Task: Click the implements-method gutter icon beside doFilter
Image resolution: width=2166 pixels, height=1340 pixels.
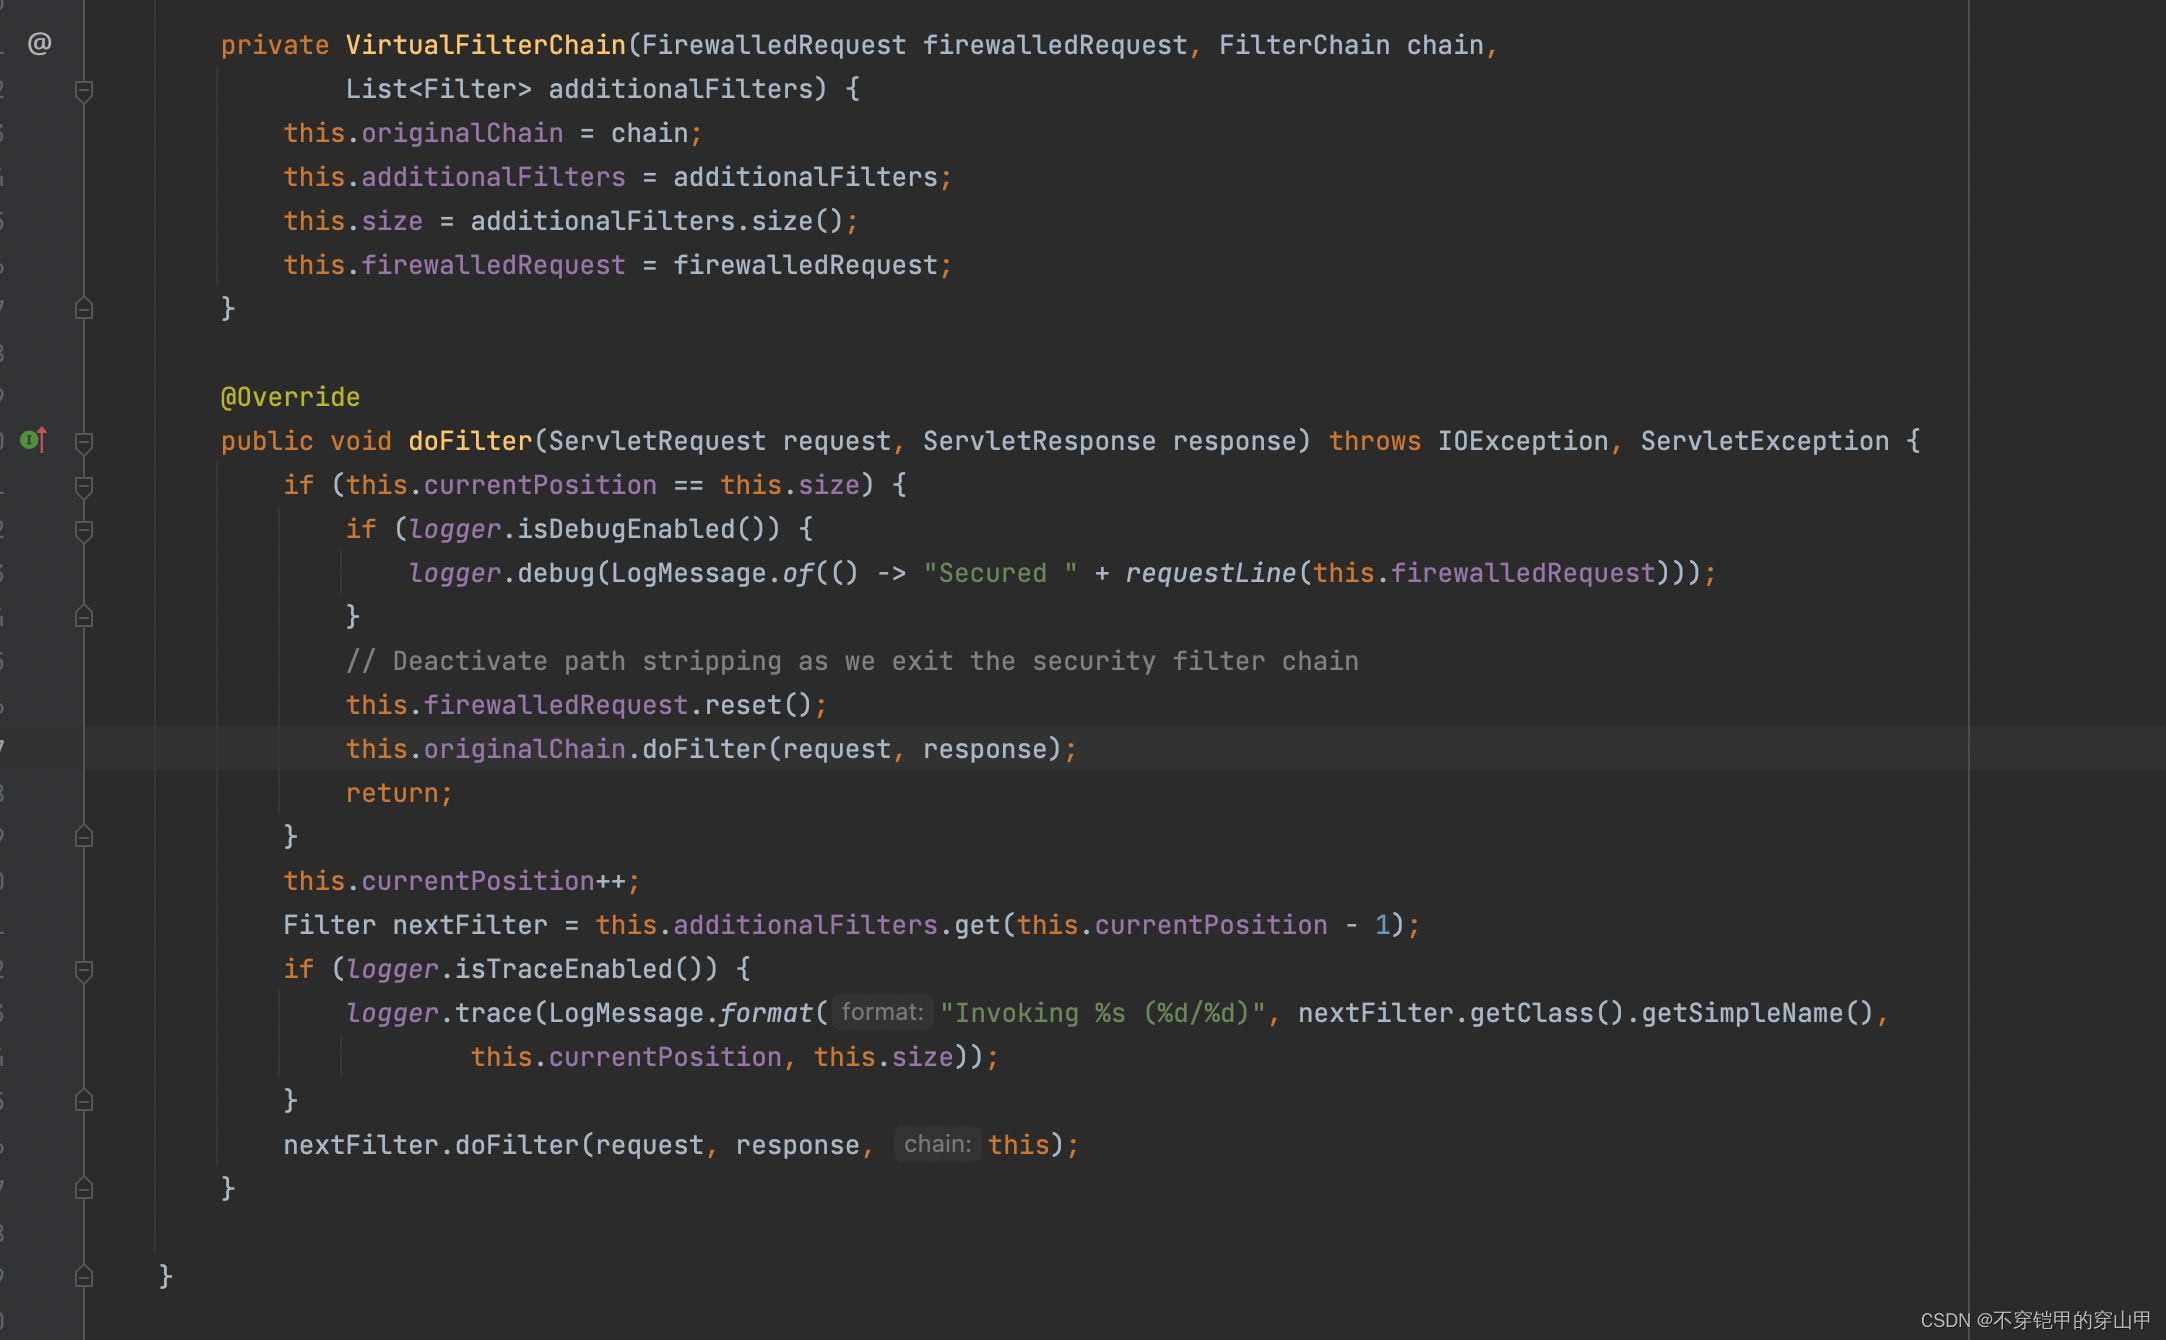Action: [x=34, y=439]
